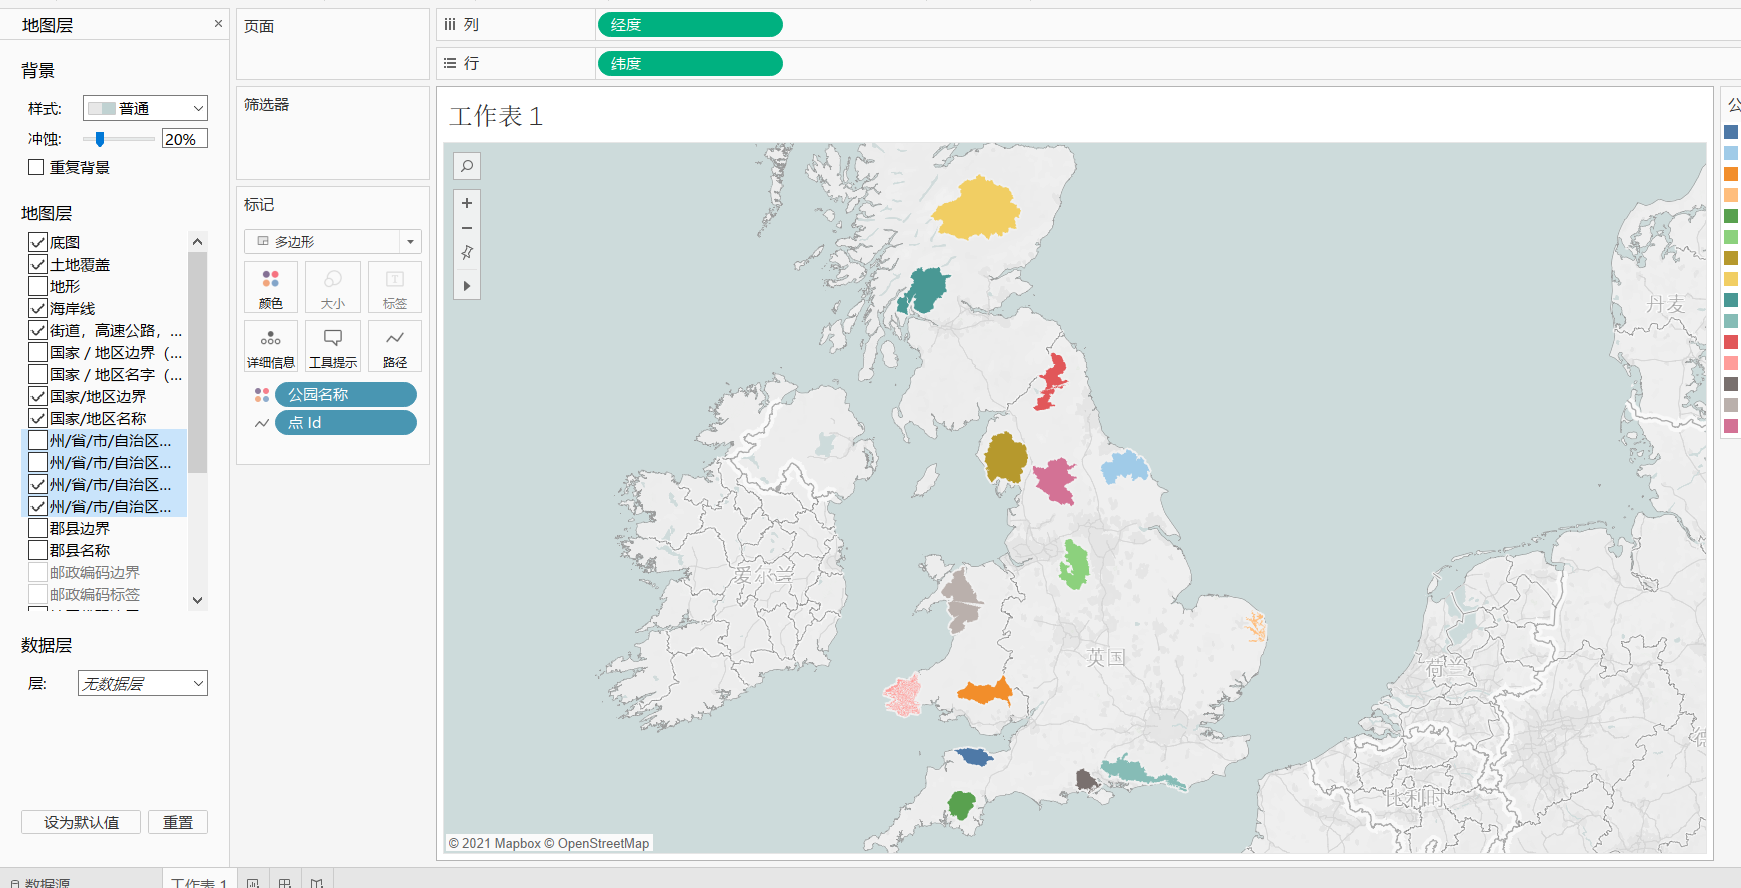This screenshot has height=888, width=1741.
Task: Uncheck the 底图 base map layer
Action: coord(38,242)
